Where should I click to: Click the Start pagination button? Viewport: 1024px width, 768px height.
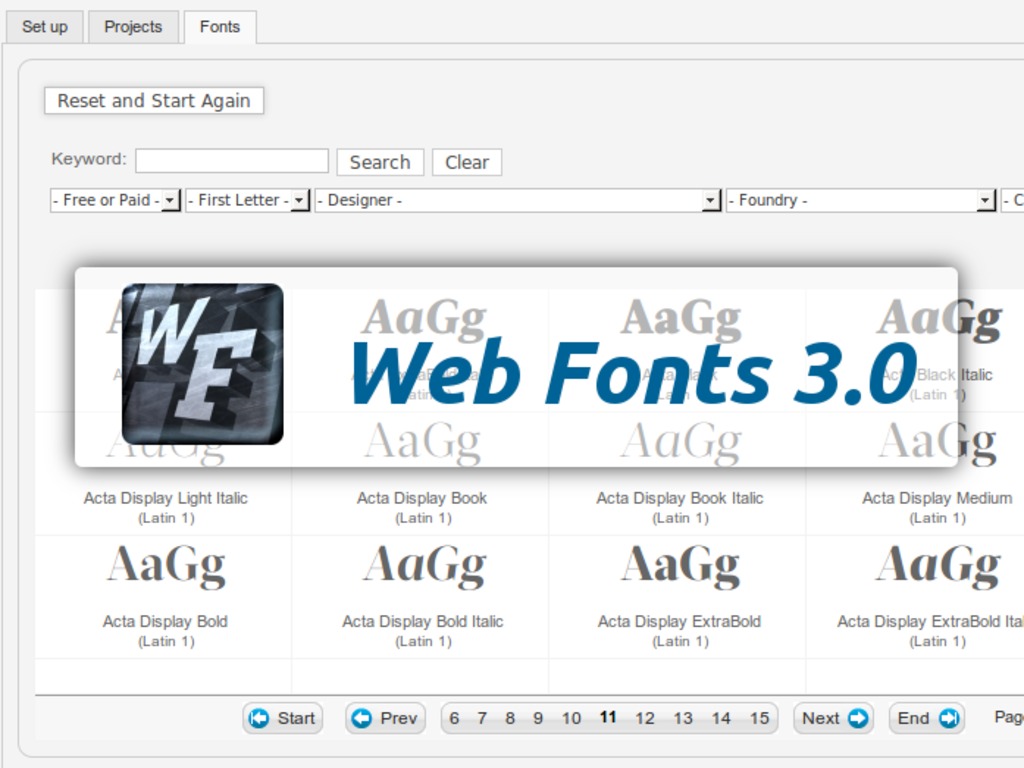click(283, 718)
